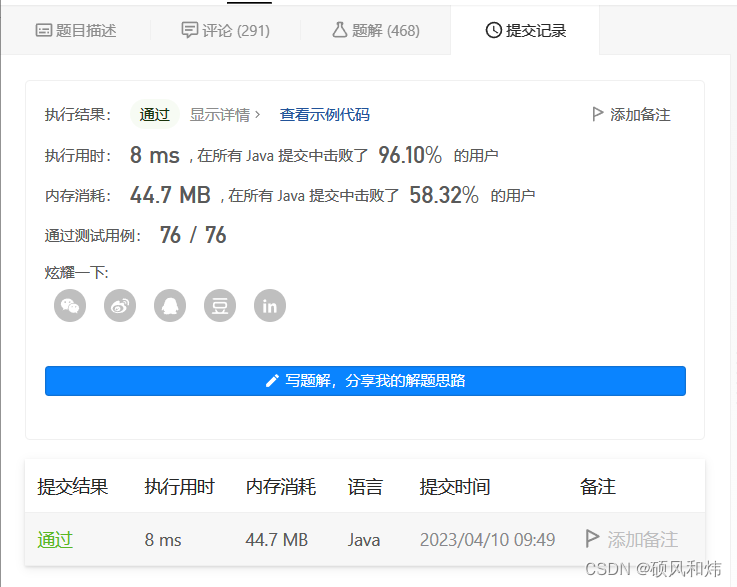
Task: Select the 提交记录 tab
Action: [525, 31]
